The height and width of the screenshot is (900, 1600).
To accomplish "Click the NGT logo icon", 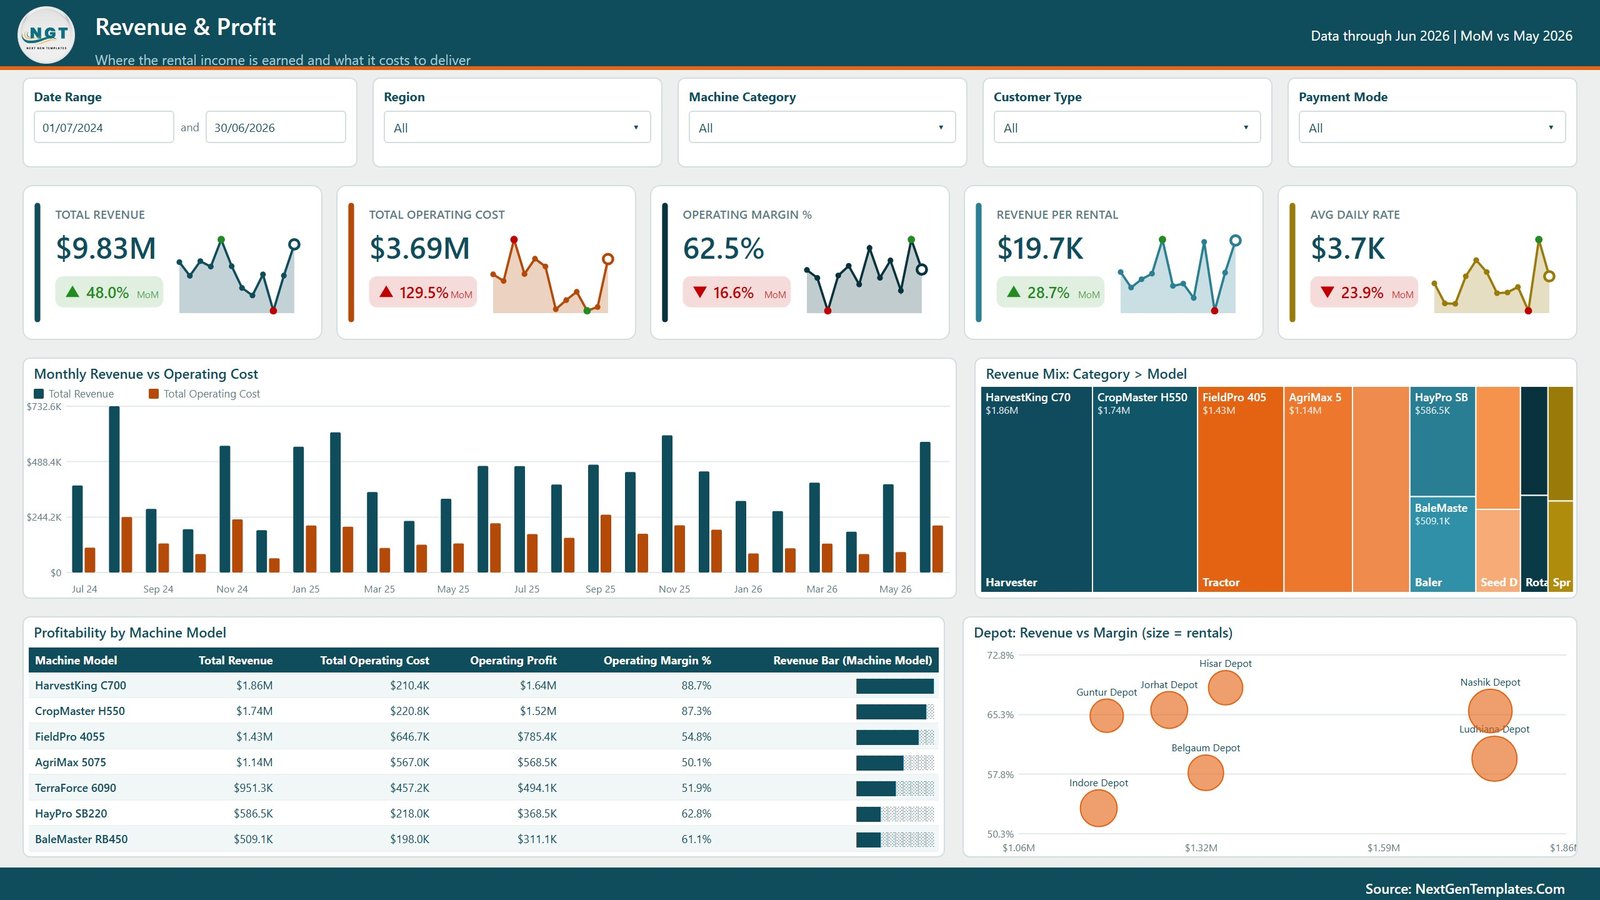I will [x=46, y=35].
